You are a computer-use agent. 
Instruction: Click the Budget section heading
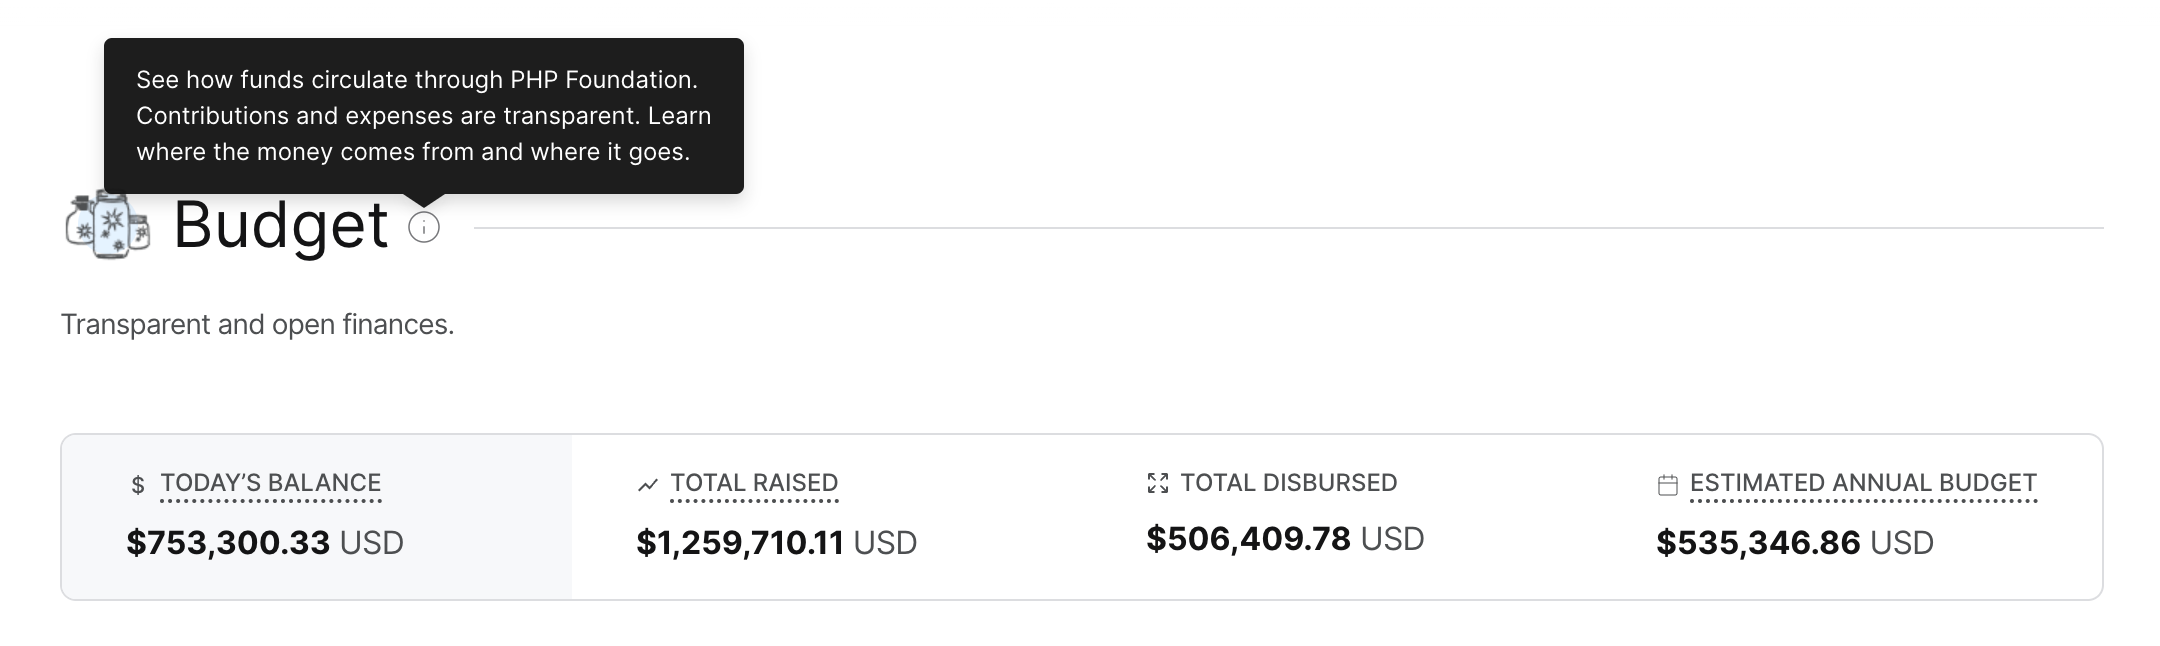pos(281,225)
